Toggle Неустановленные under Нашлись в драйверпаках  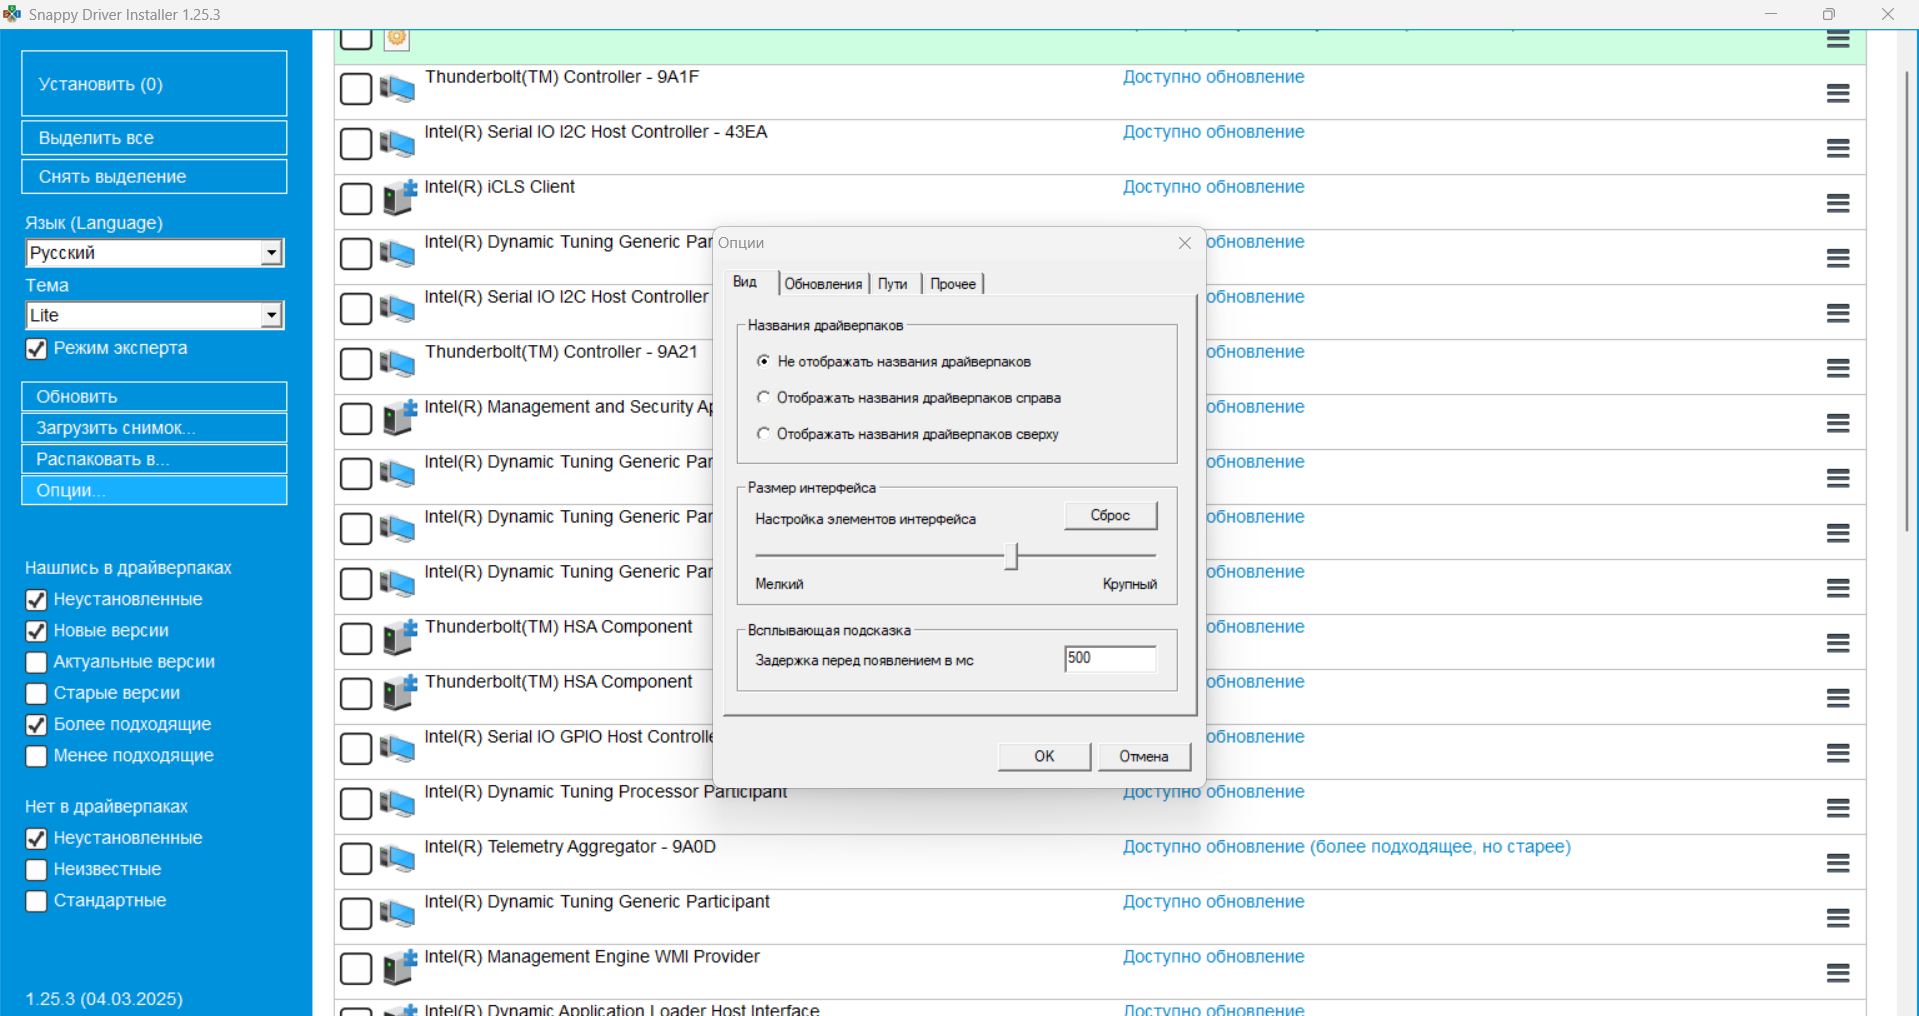pos(36,600)
